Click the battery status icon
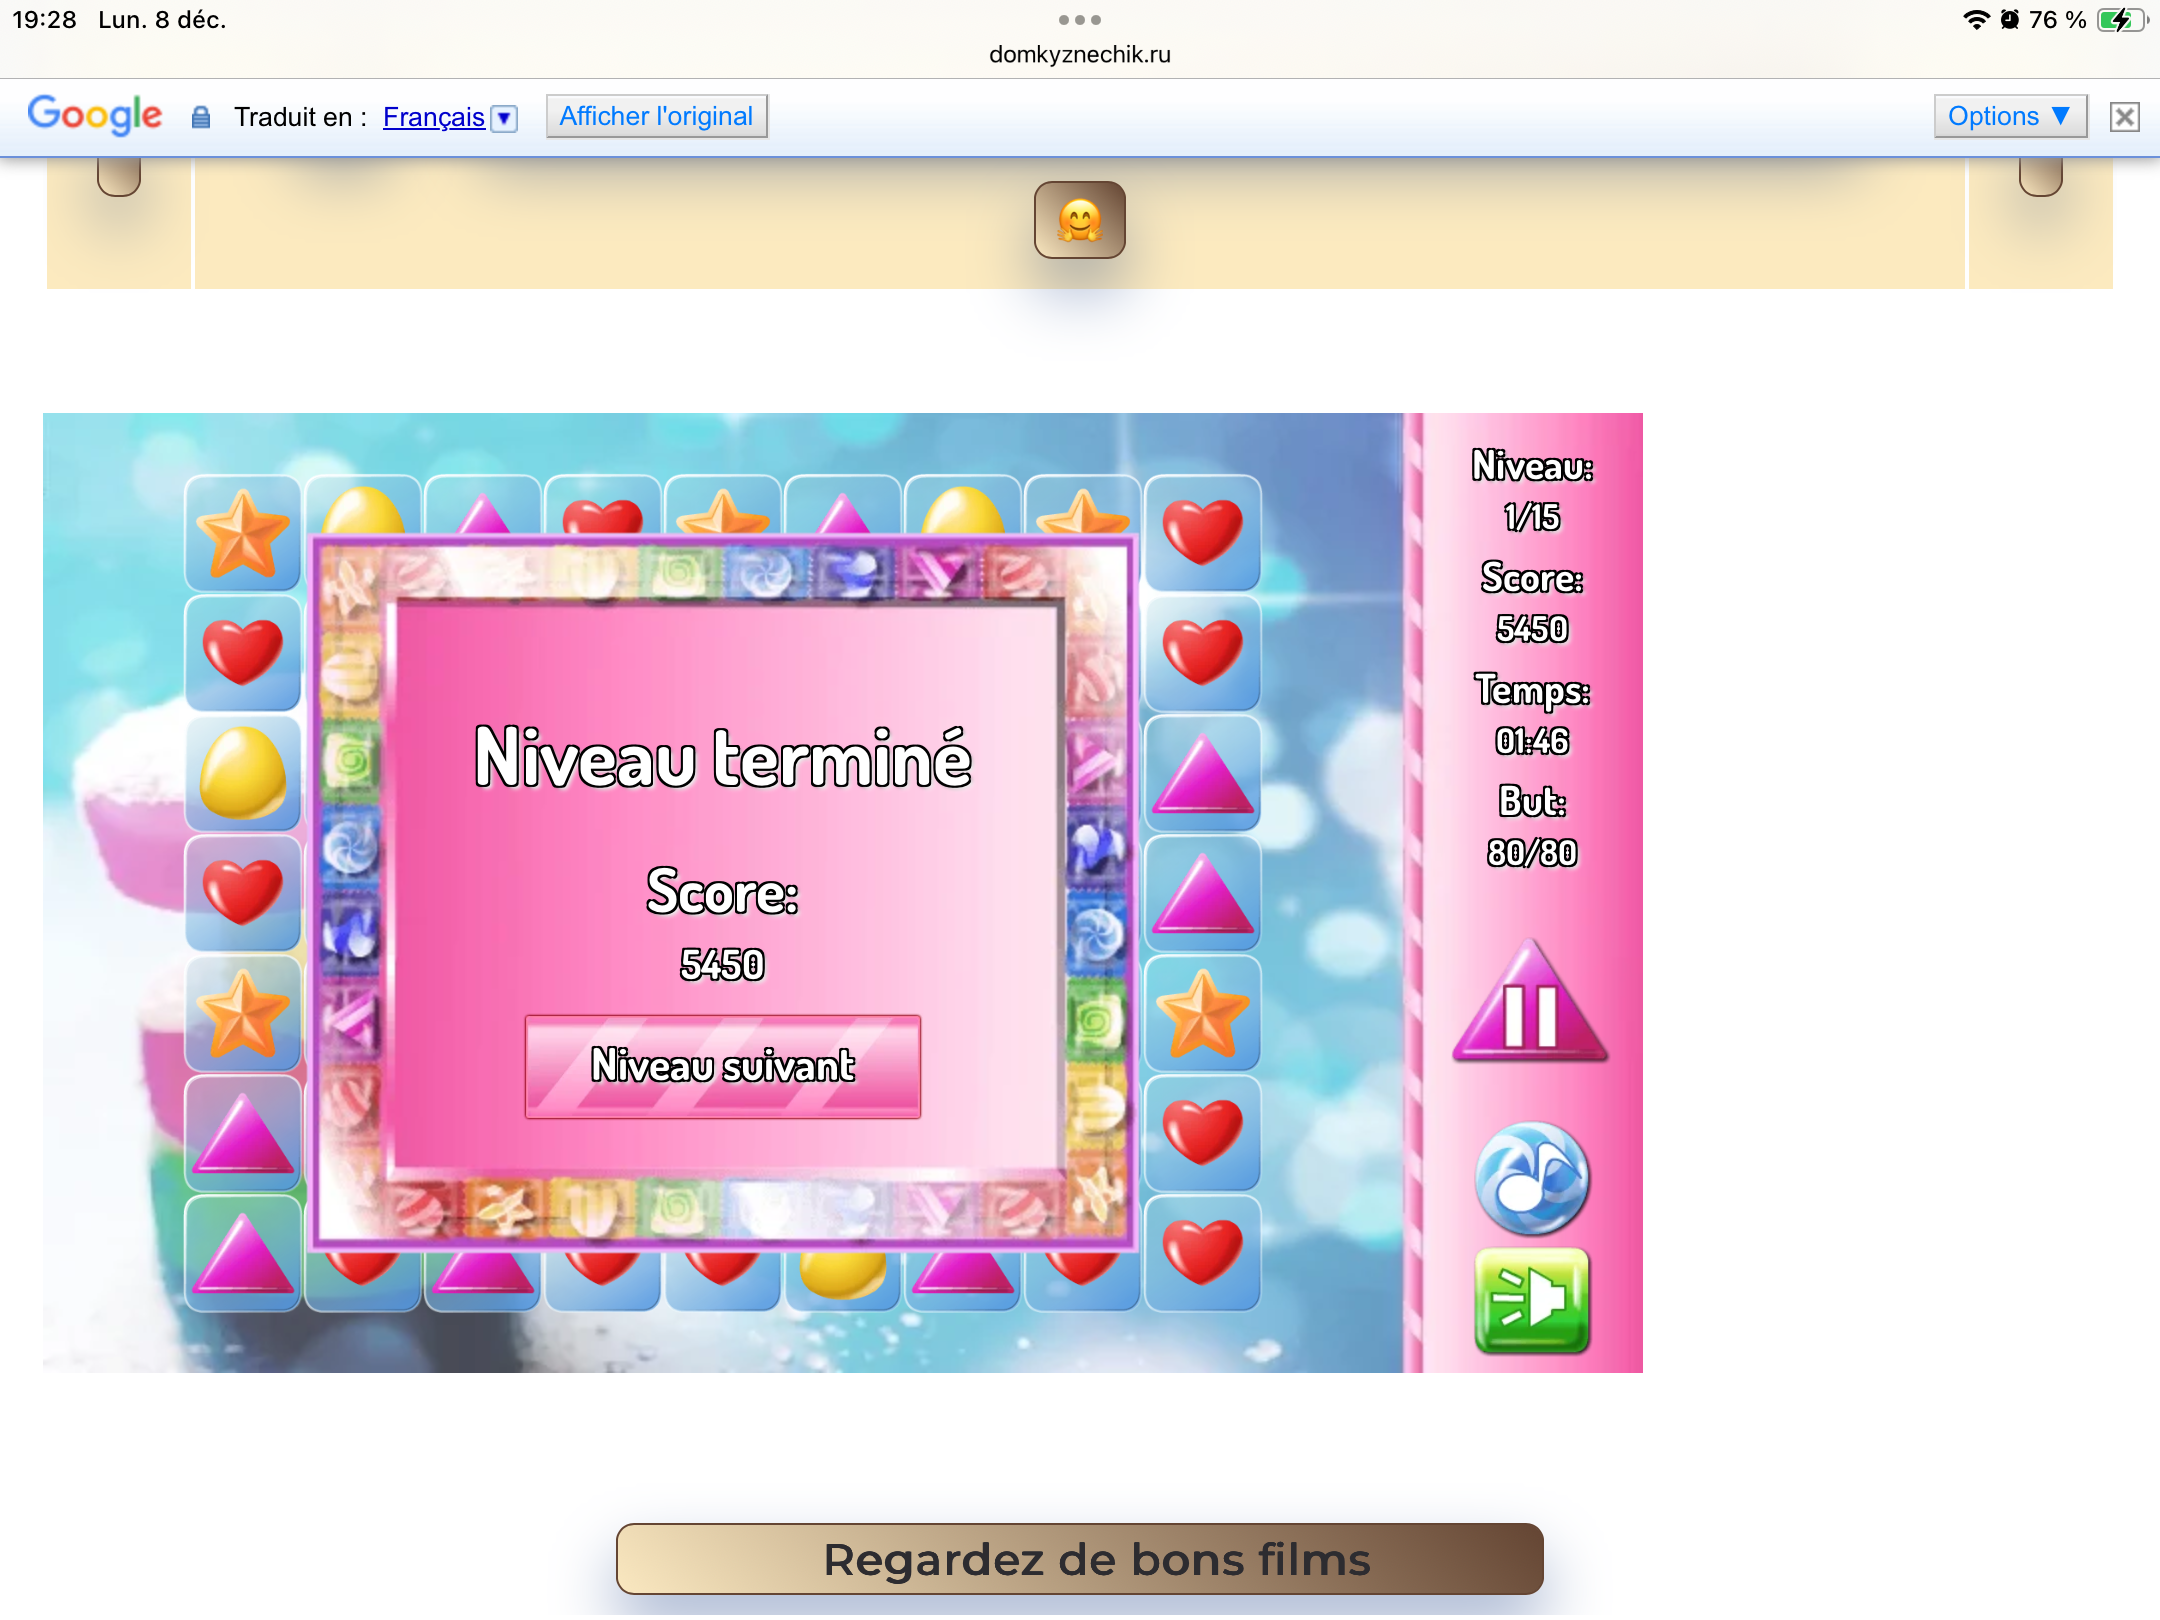The height and width of the screenshot is (1620, 2160). tap(2120, 20)
